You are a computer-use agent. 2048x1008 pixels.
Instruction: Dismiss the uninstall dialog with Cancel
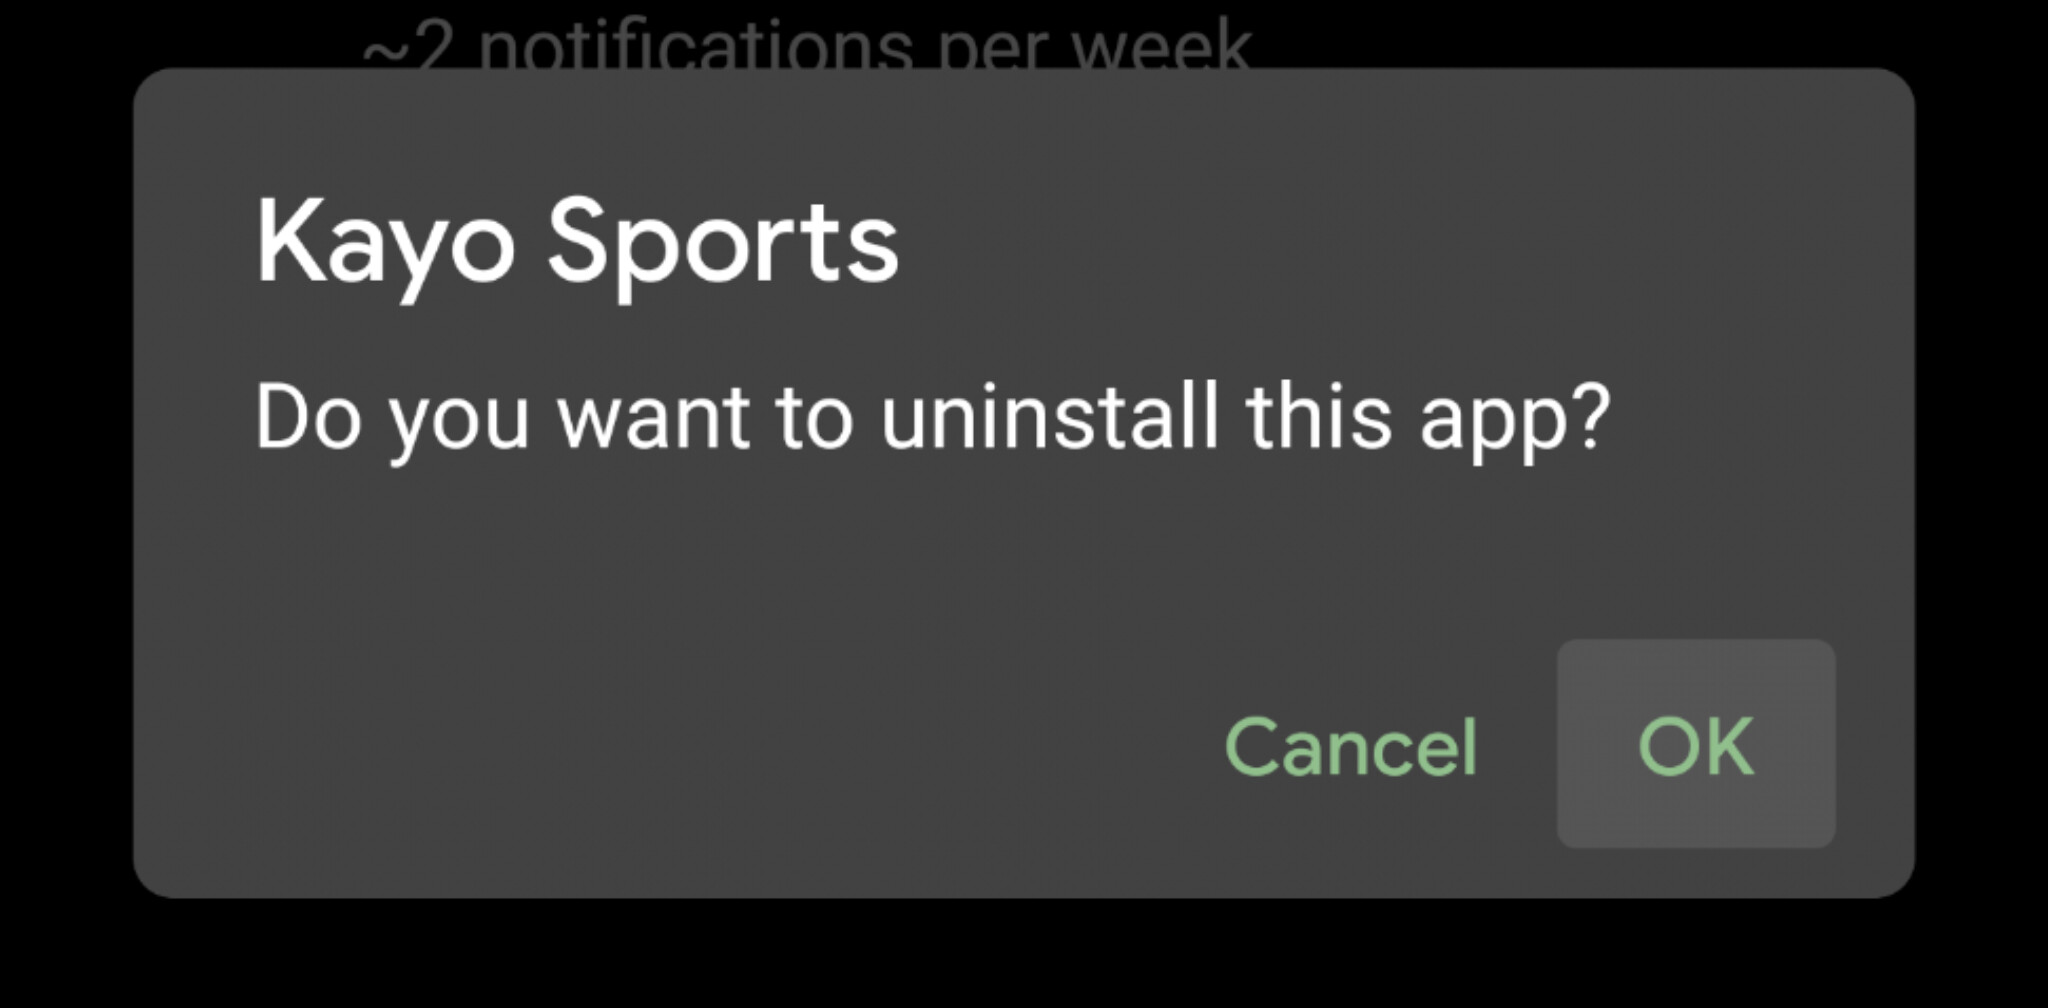(1351, 746)
